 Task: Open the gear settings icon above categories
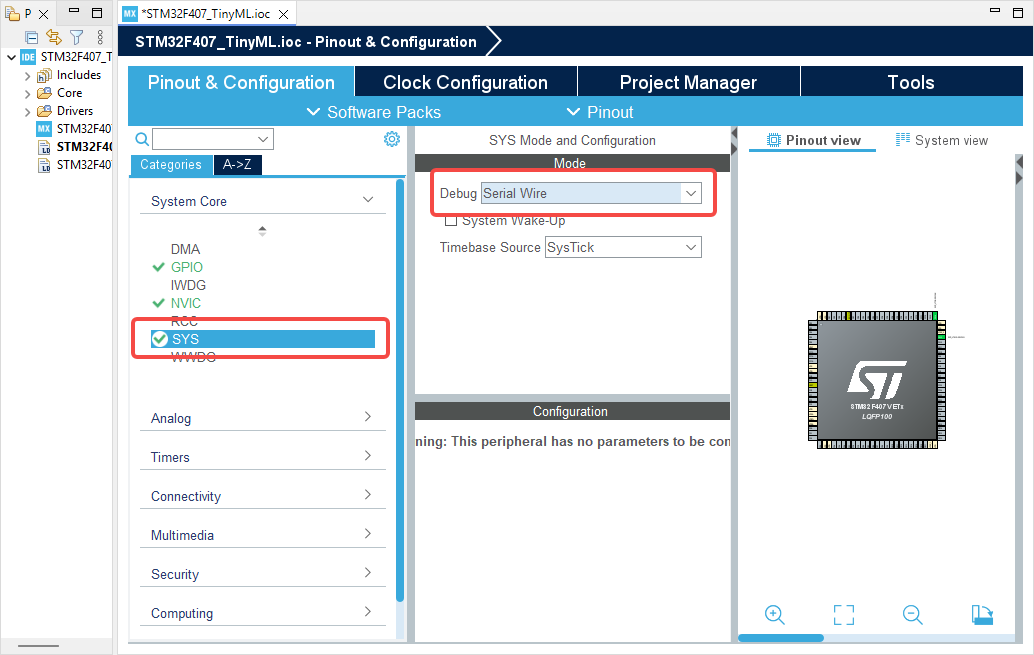392,139
